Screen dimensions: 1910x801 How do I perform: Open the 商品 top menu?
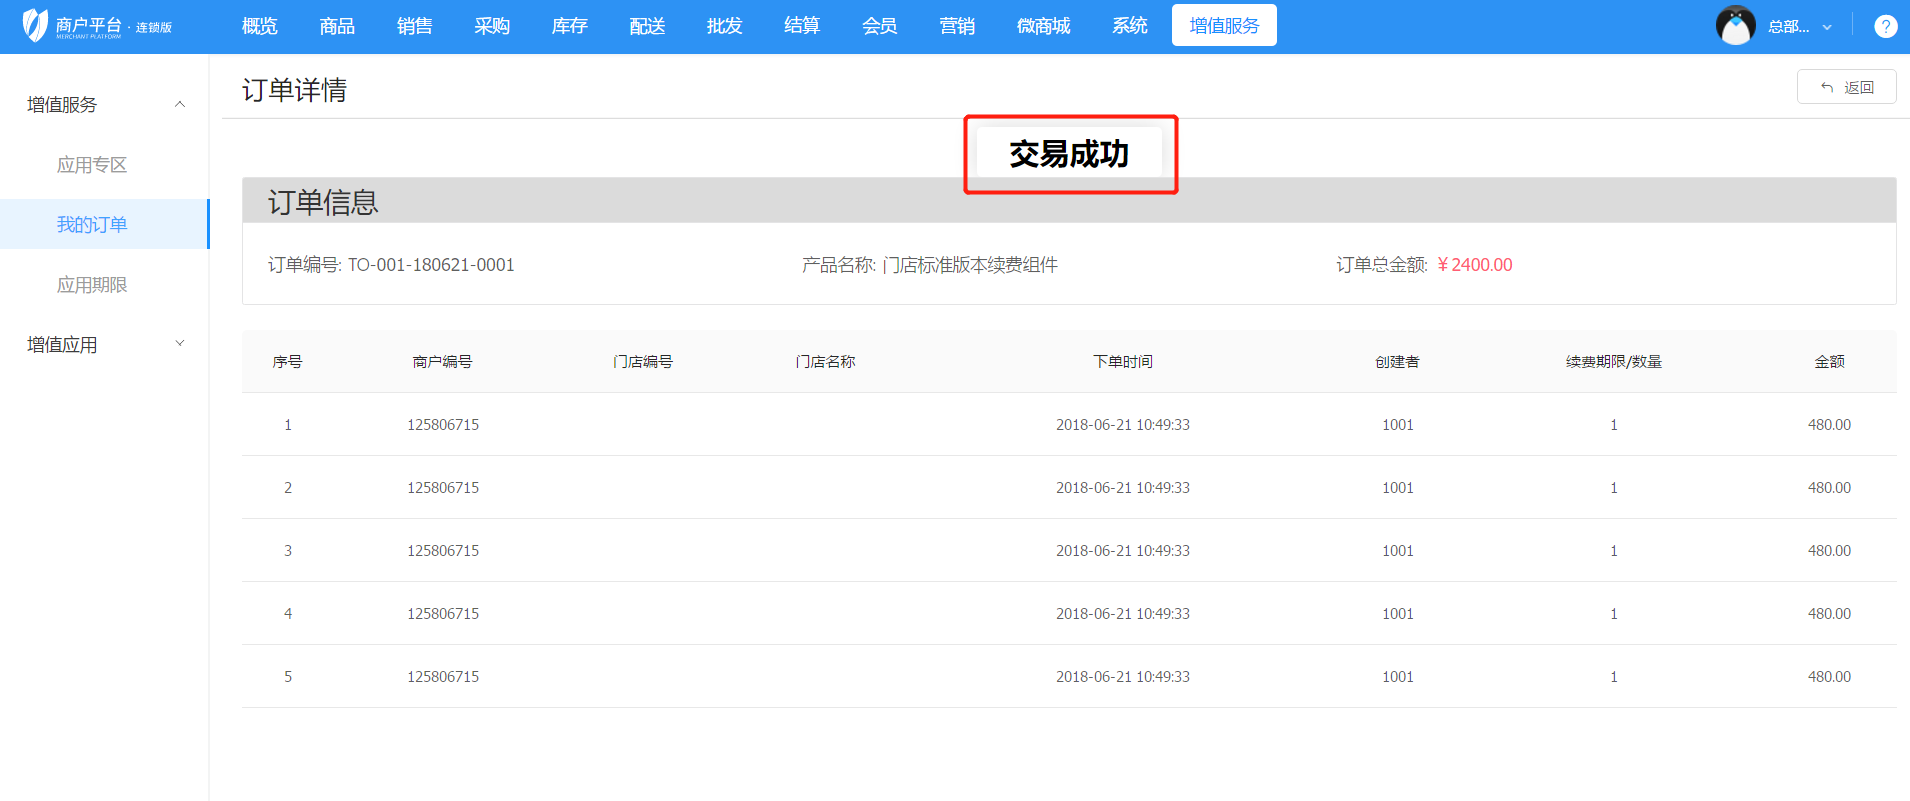pos(337,26)
